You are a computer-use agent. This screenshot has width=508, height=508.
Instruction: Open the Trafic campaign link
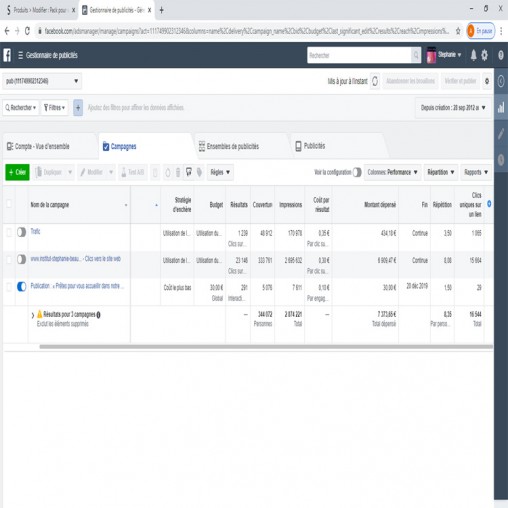click(x=35, y=231)
